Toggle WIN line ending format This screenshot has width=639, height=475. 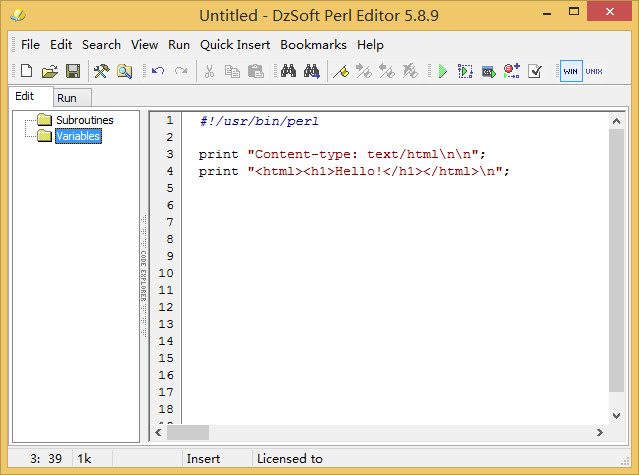[570, 71]
